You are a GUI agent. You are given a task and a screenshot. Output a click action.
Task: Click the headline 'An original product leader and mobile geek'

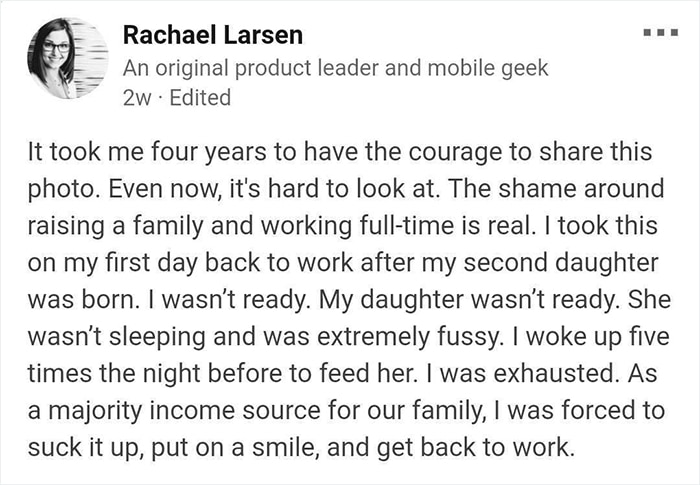[x=335, y=68]
